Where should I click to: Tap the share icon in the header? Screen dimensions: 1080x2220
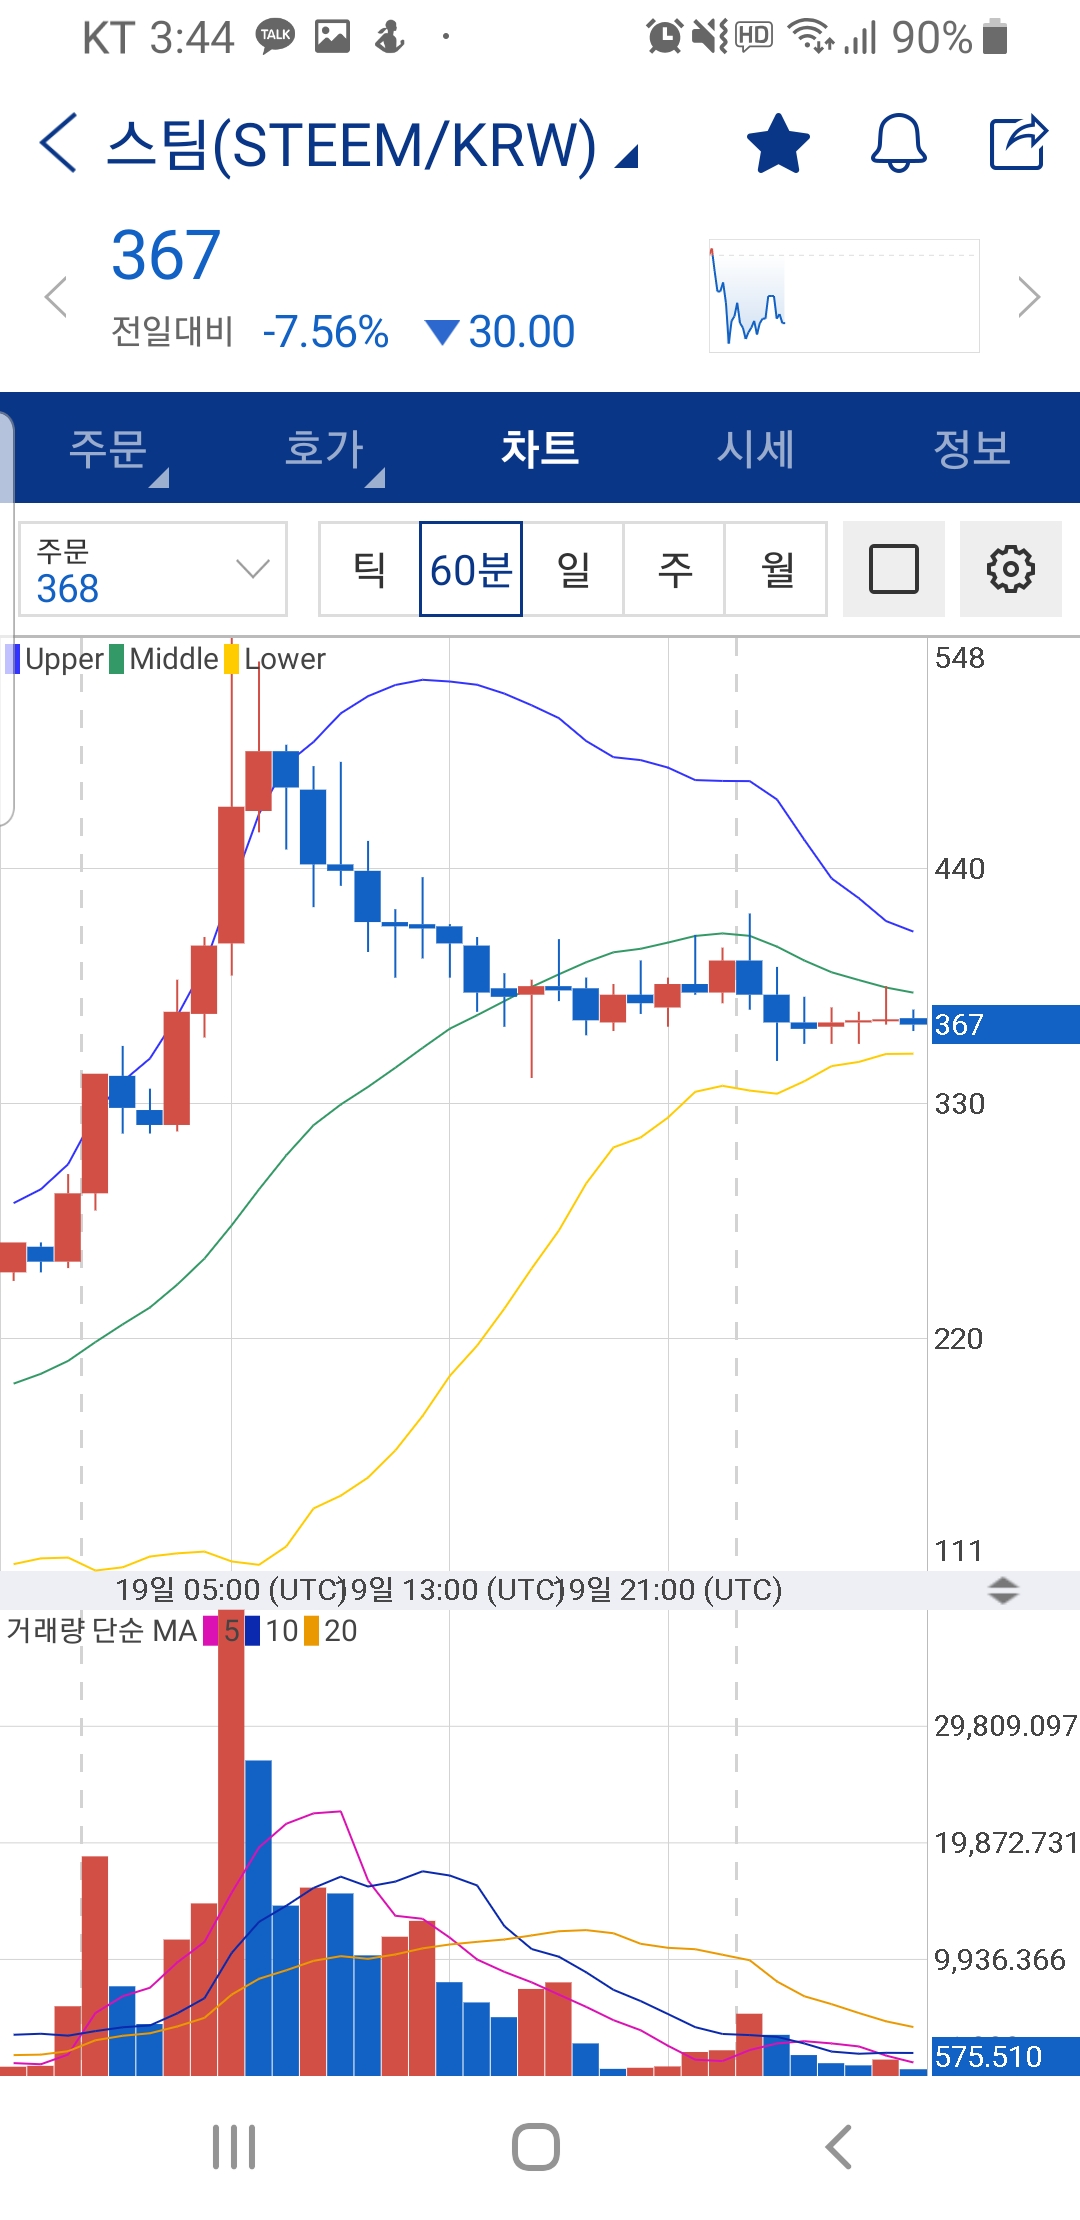[1018, 143]
